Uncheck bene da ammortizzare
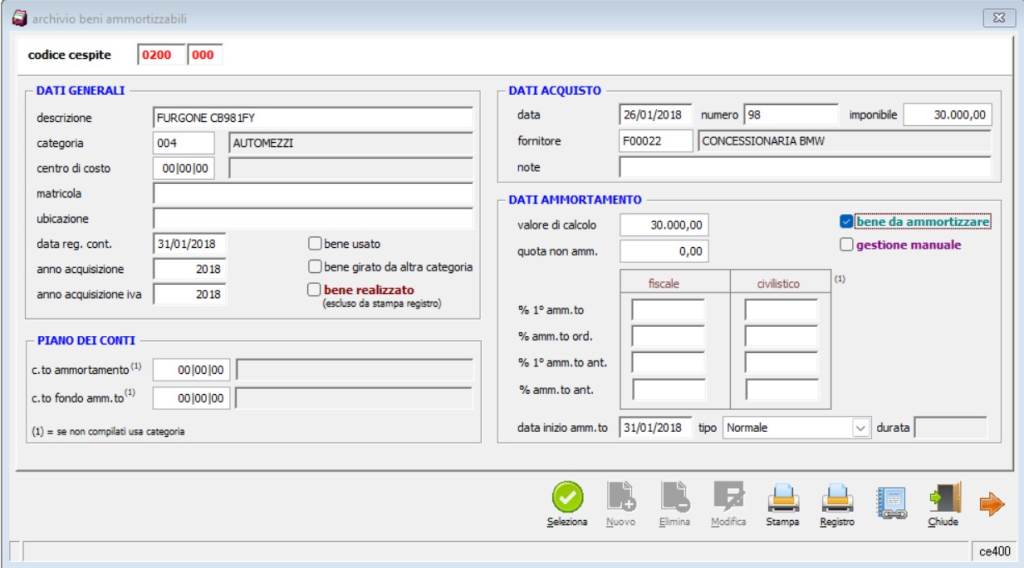Screen dimensions: 1024x568 [846, 221]
